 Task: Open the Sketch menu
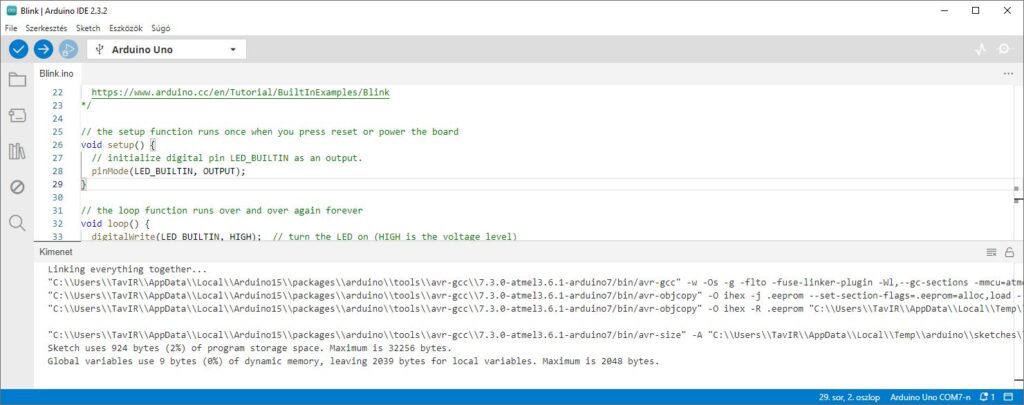pyautogui.click(x=88, y=28)
